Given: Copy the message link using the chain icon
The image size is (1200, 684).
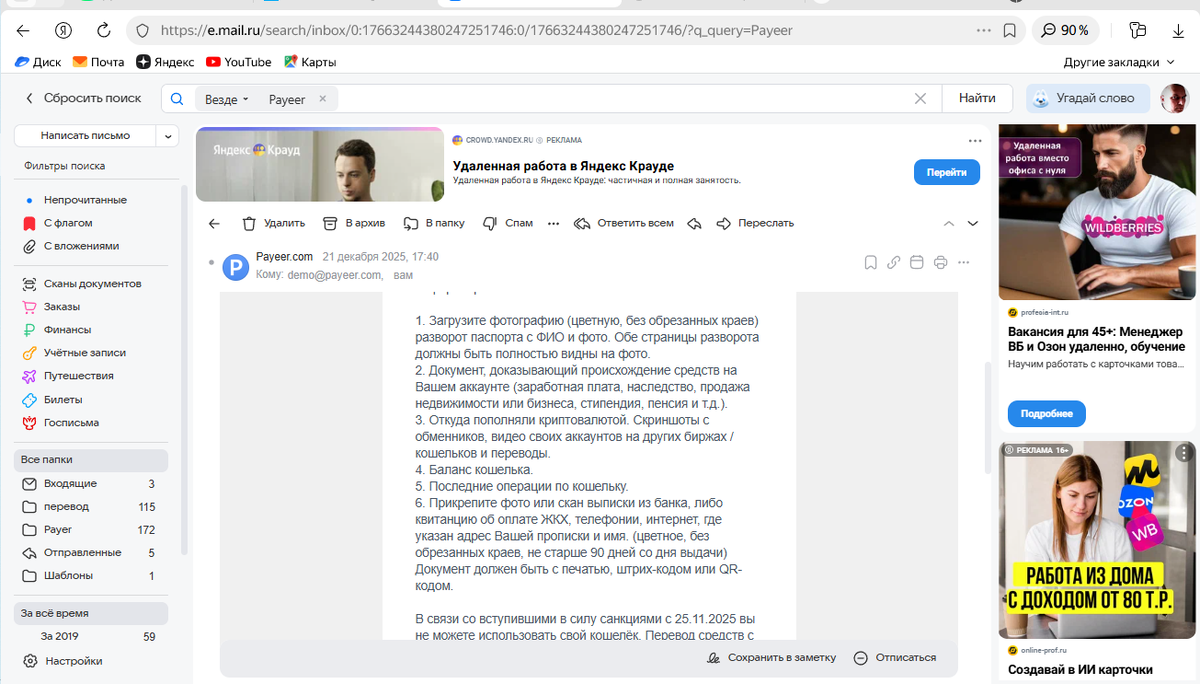Looking at the screenshot, I should 892,261.
